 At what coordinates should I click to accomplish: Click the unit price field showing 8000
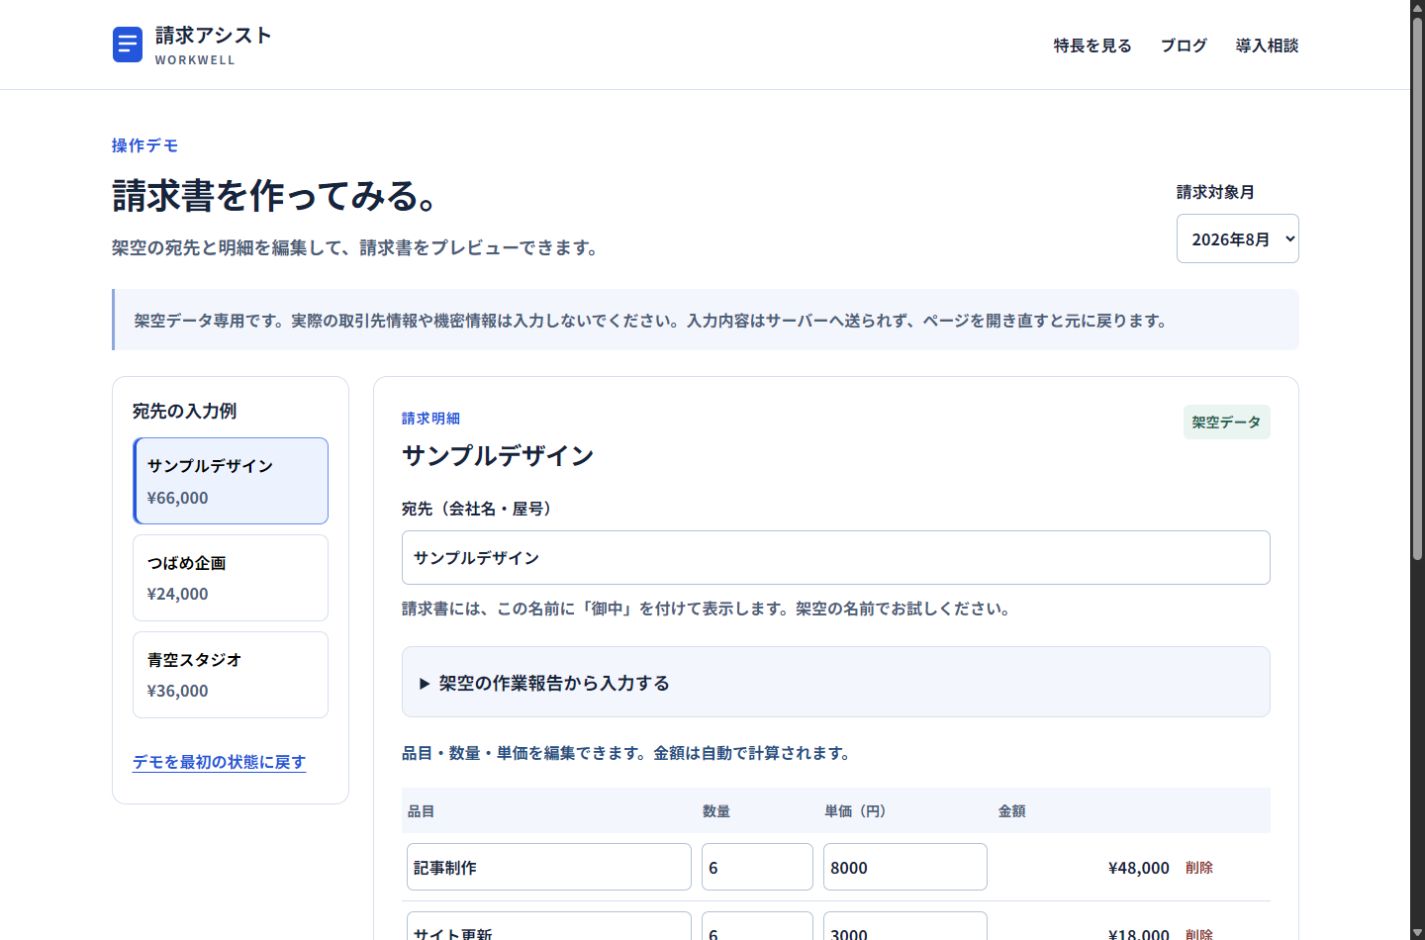[905, 867]
